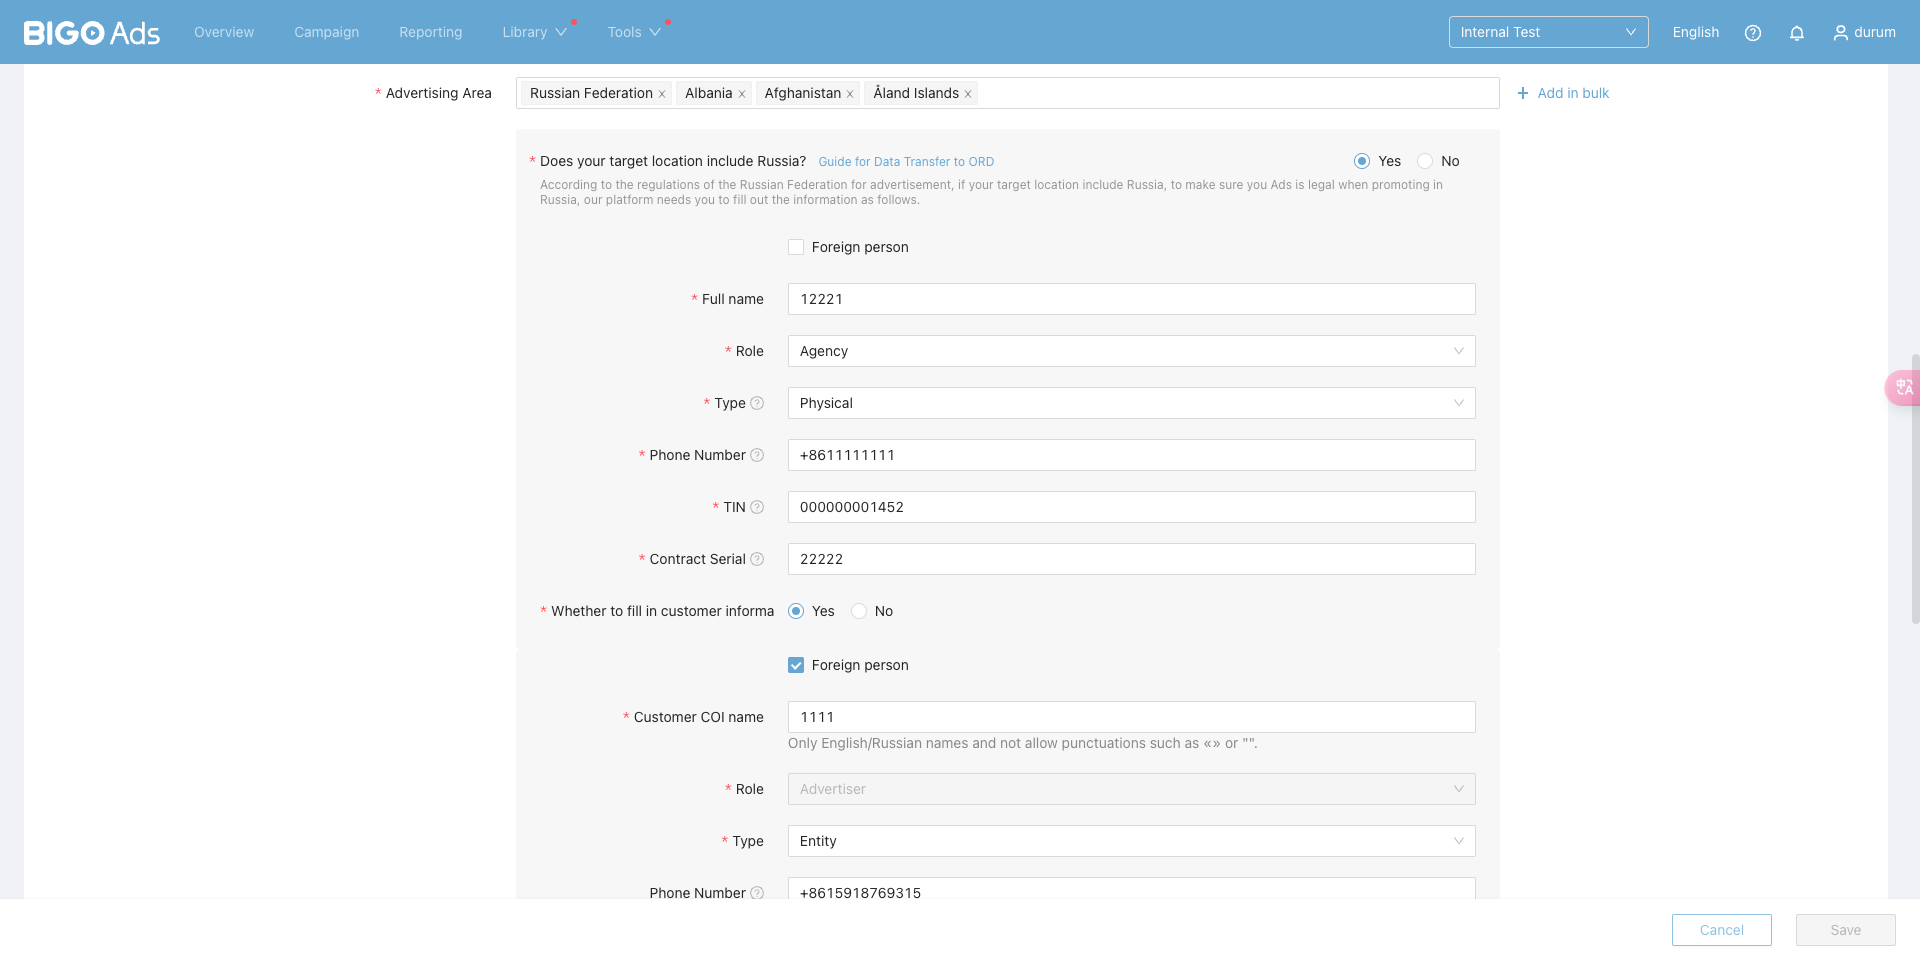
Task: Click the help icon next to TIN
Action: pyautogui.click(x=757, y=507)
